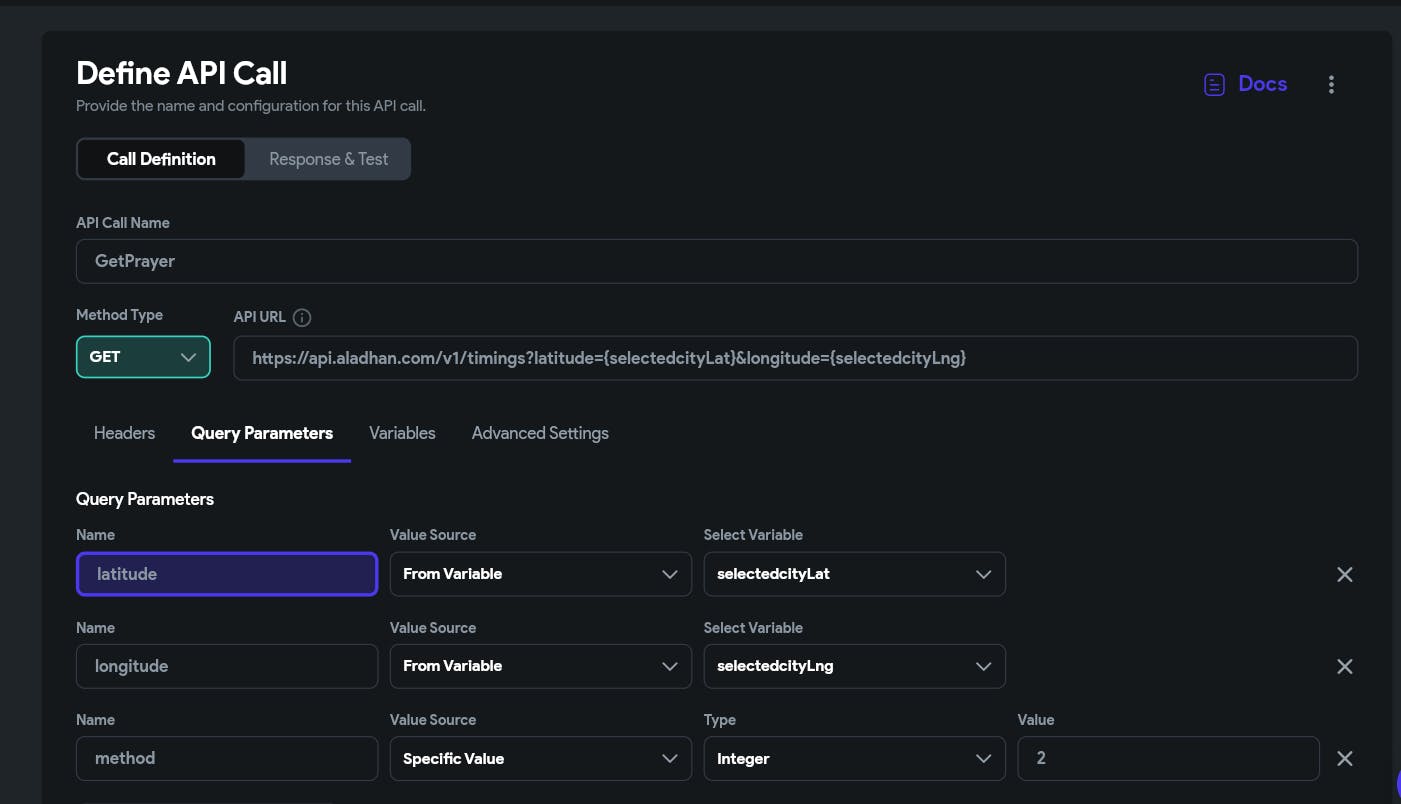Switch to Response & Test view
Viewport: 1401px width, 804px height.
[x=328, y=159]
